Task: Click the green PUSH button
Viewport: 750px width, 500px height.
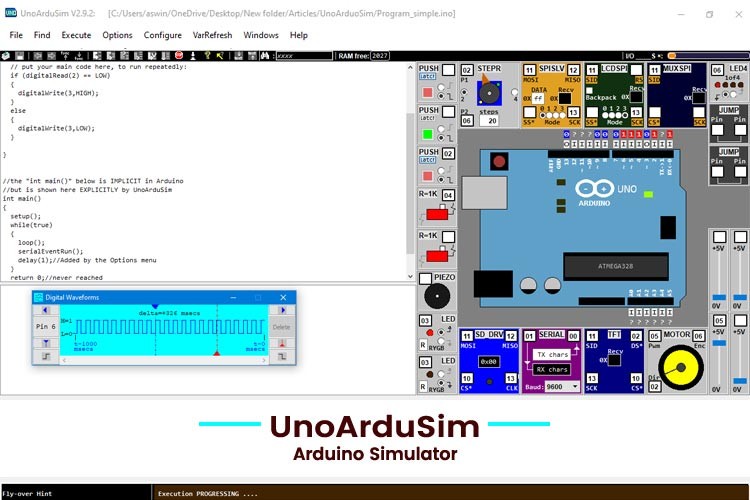Action: [x=428, y=134]
